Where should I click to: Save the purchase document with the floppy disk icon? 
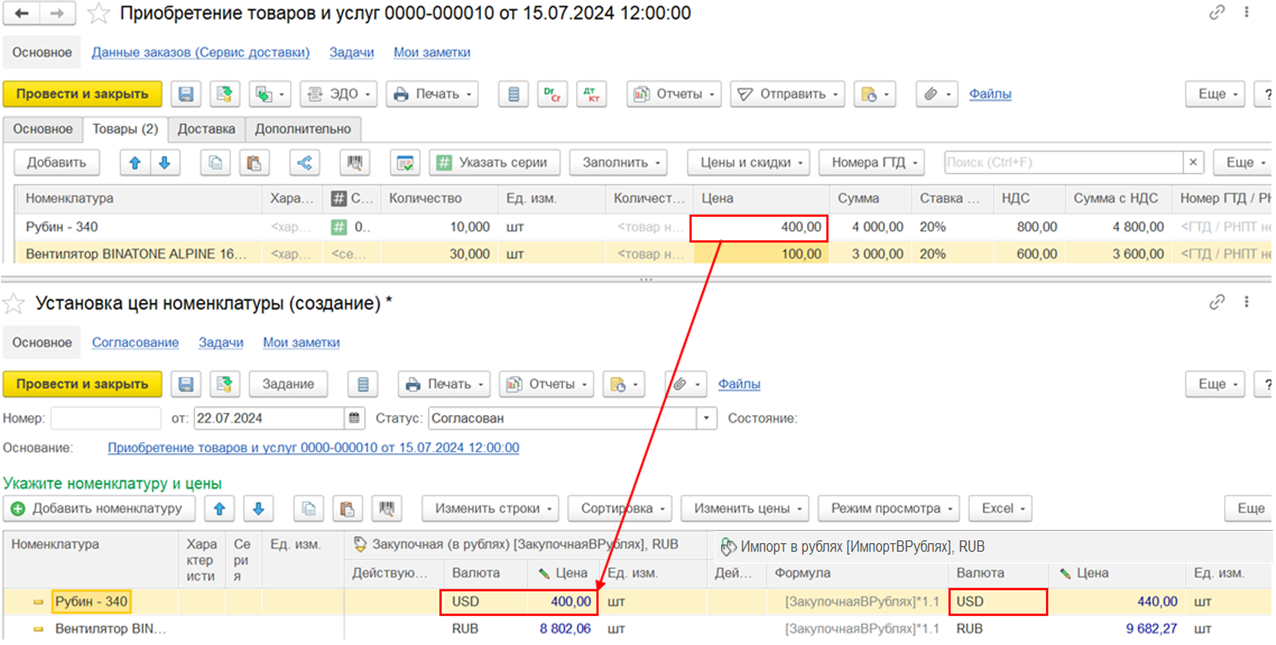[x=186, y=94]
